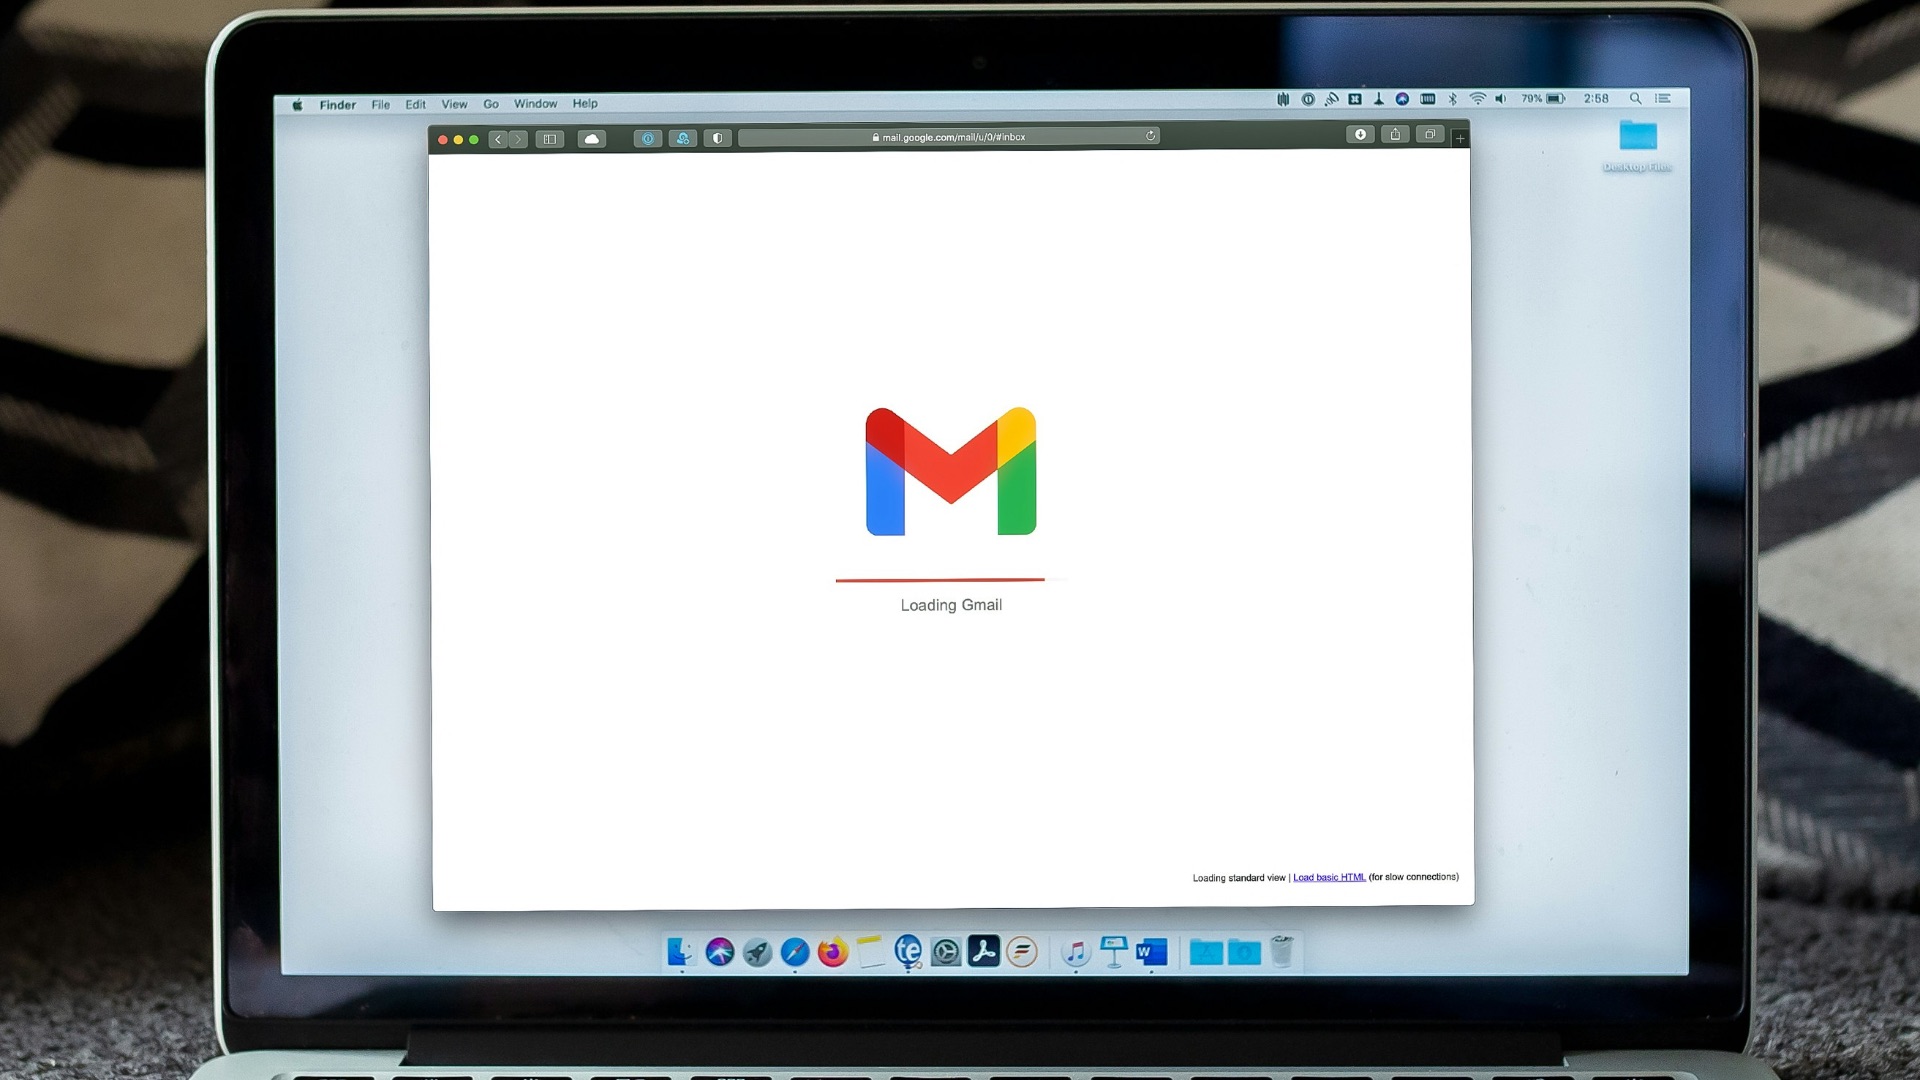Click the 2:58 clock in menu bar

click(1596, 99)
